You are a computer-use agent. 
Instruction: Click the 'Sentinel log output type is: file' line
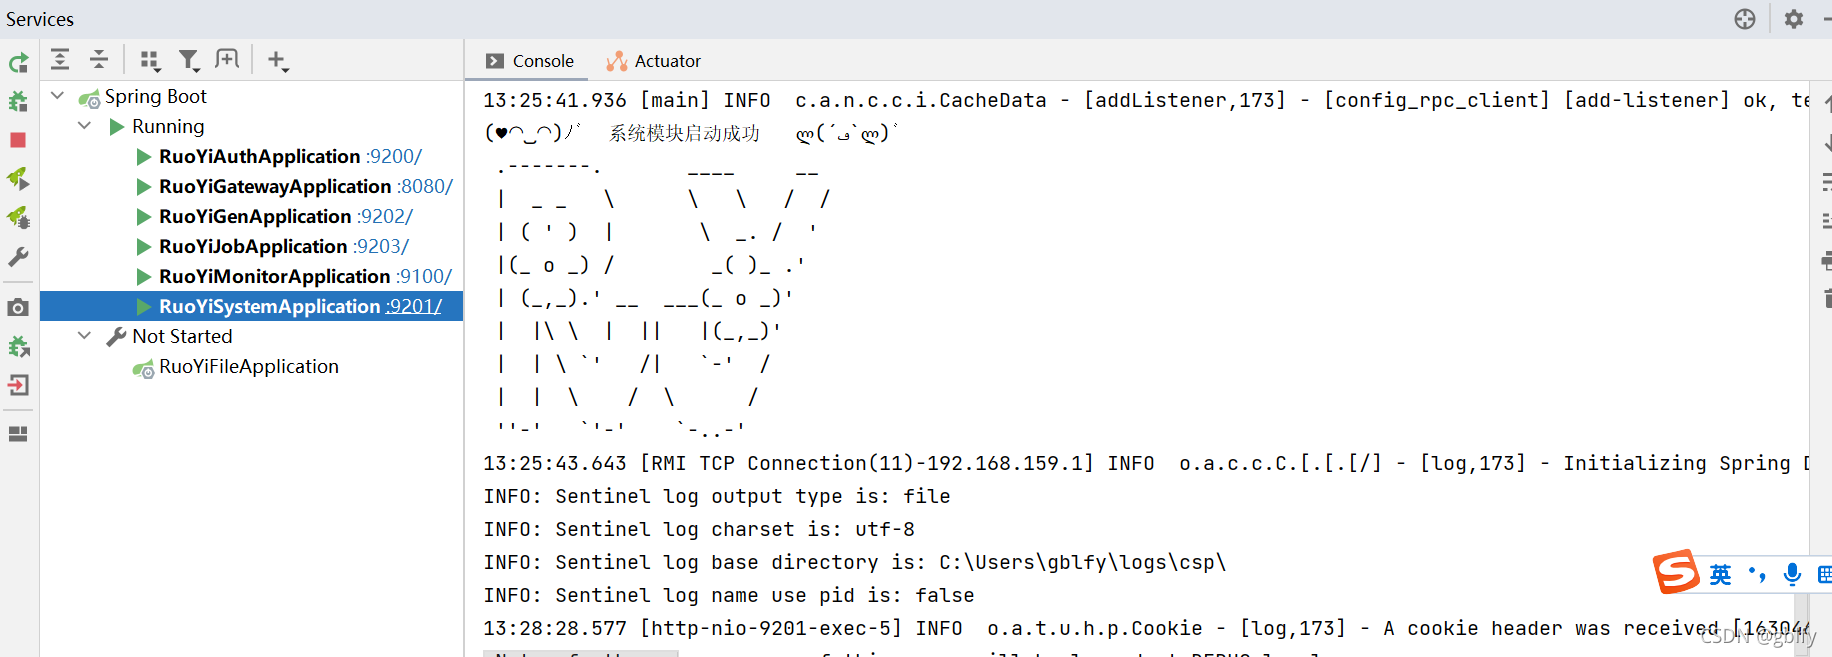click(x=717, y=496)
